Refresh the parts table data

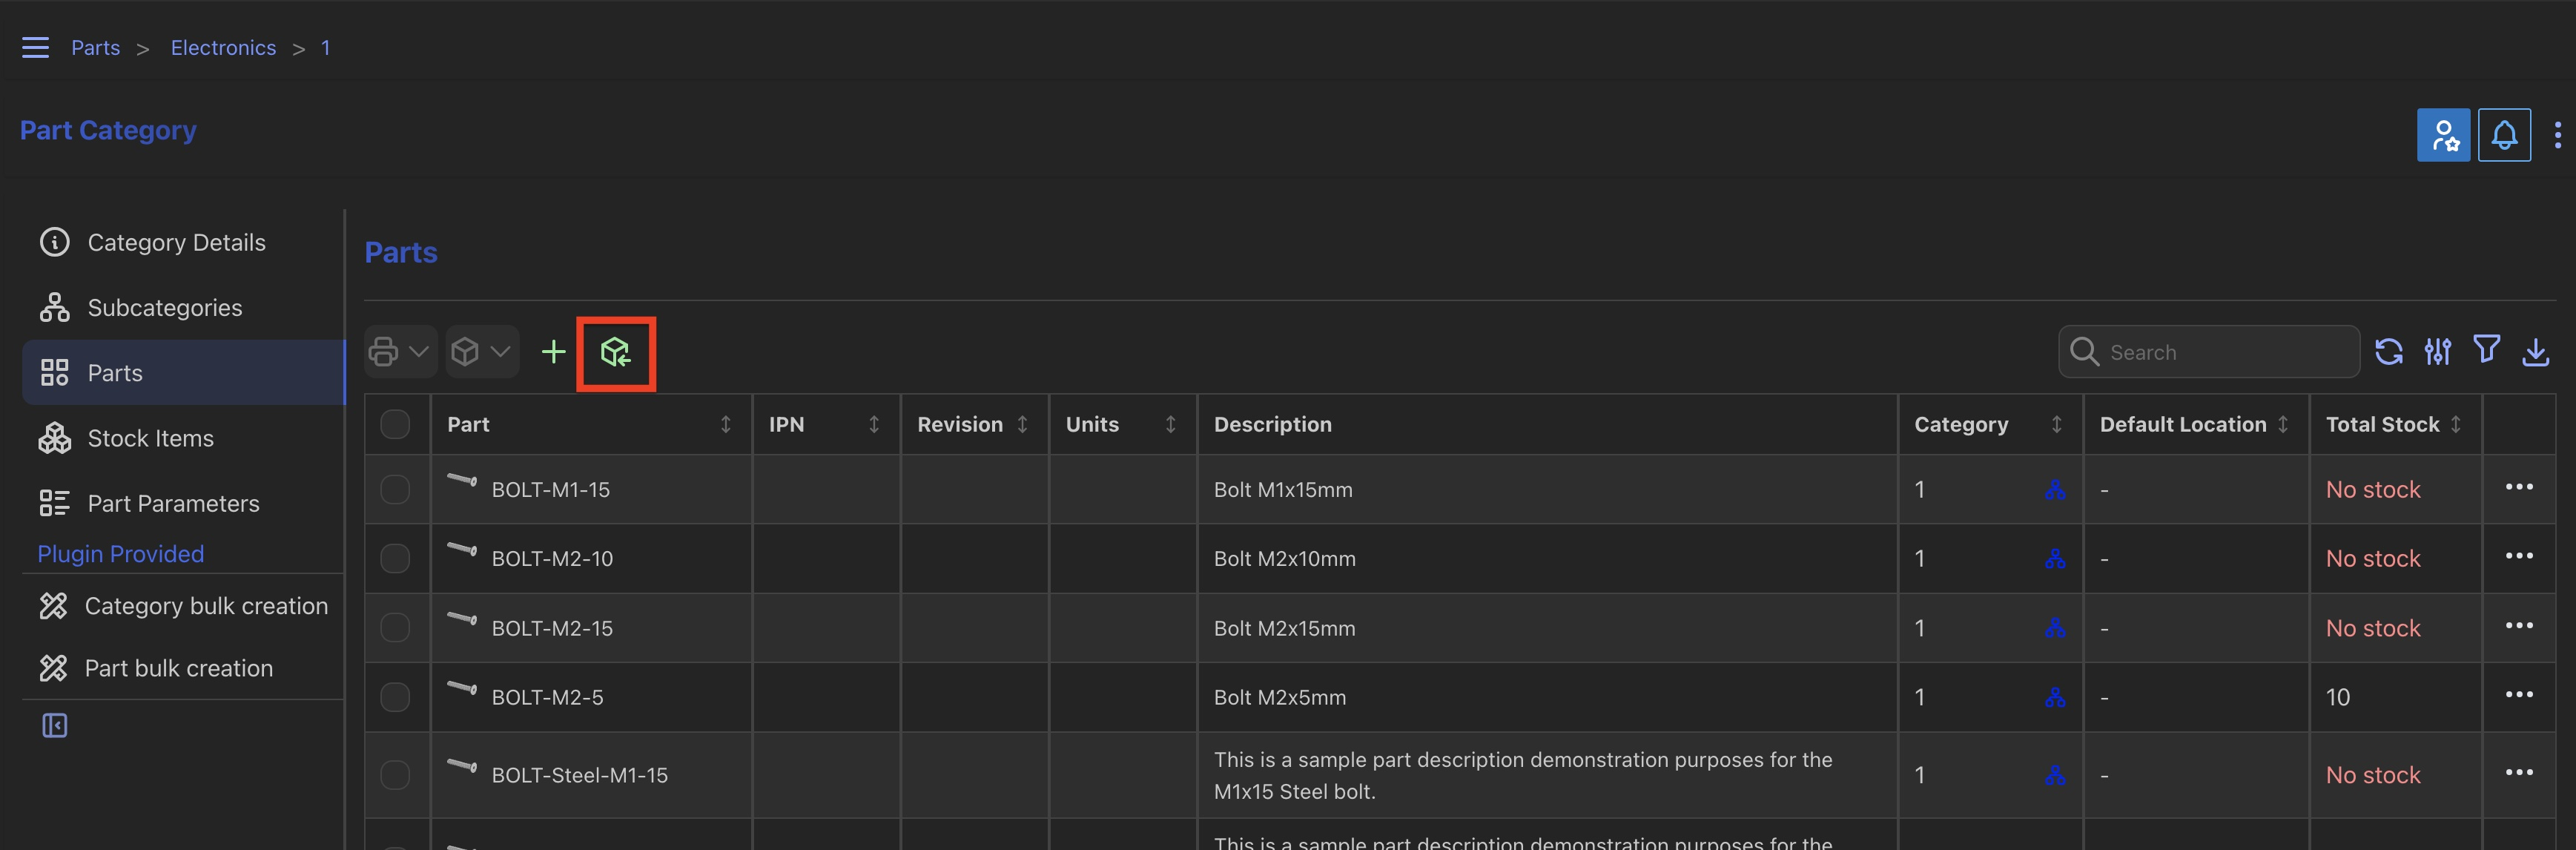(x=2389, y=352)
